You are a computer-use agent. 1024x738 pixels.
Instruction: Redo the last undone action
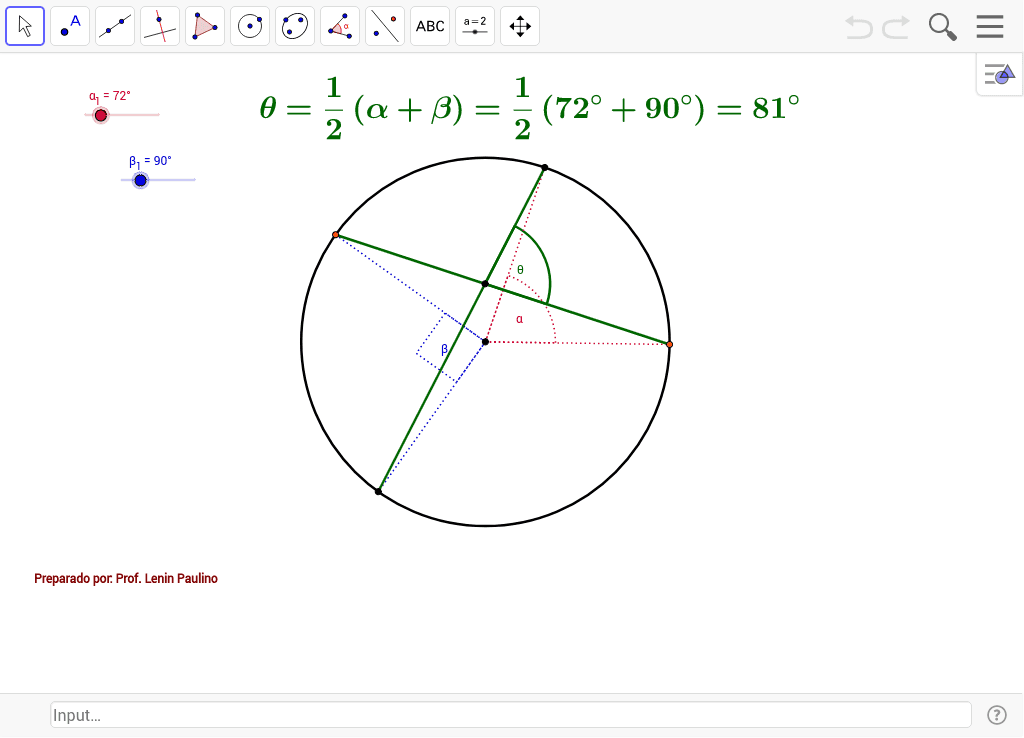pyautogui.click(x=896, y=27)
